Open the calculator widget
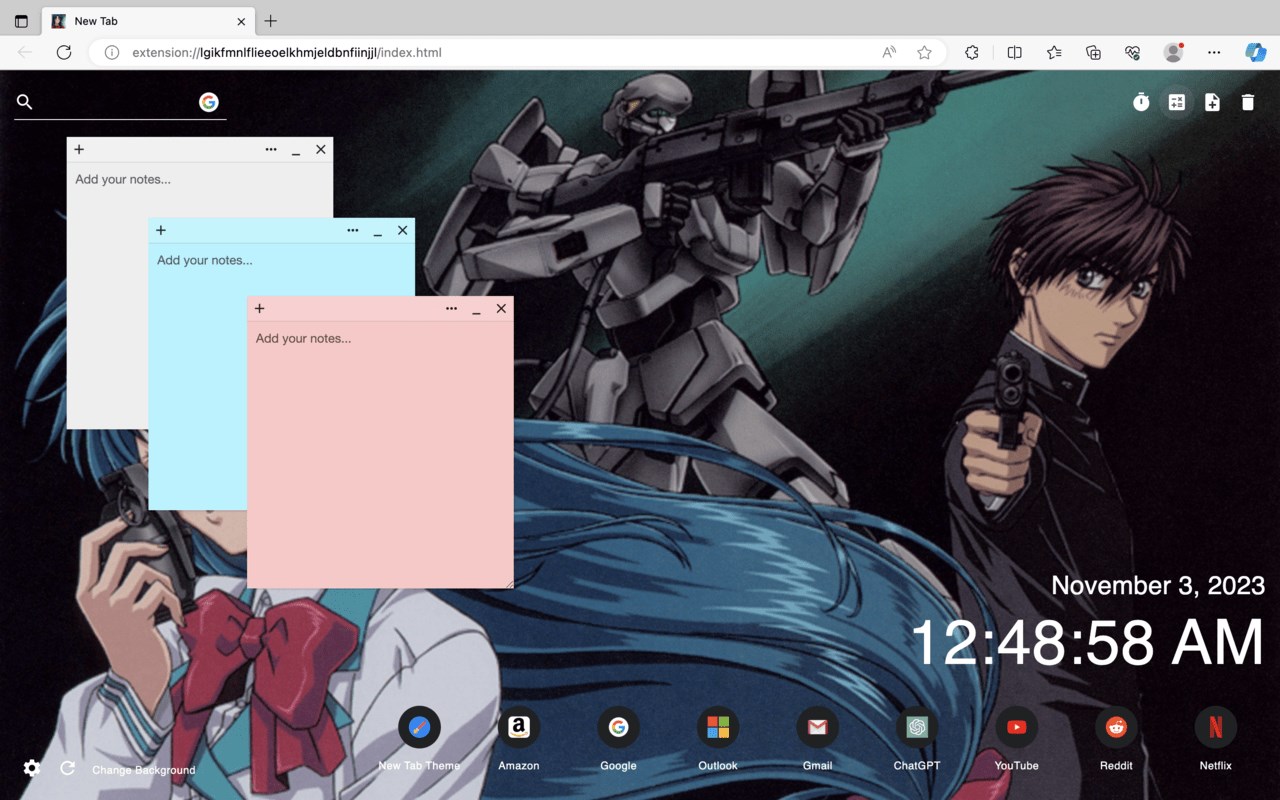1280x800 pixels. 1177,102
